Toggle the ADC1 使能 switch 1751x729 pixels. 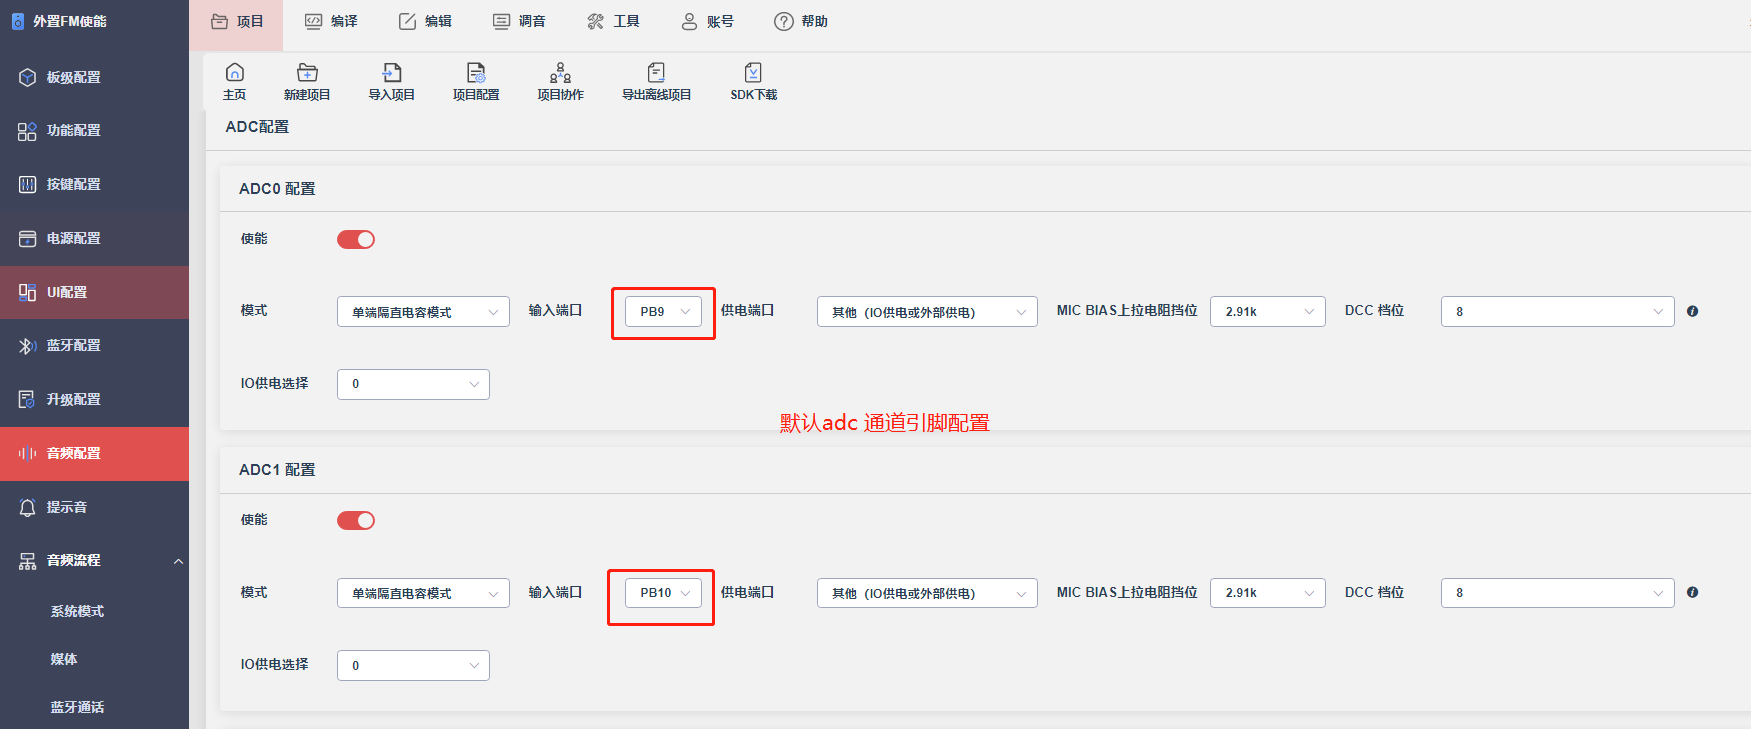[356, 520]
